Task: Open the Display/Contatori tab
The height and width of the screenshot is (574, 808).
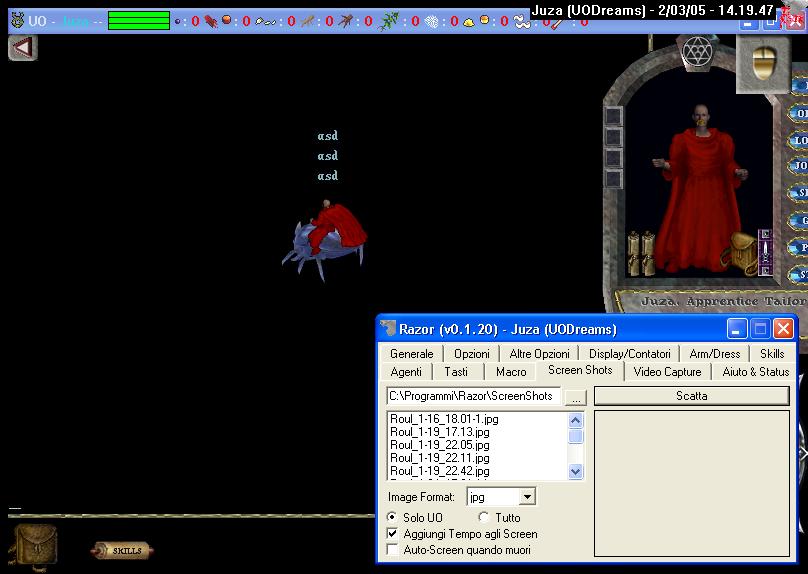Action: click(x=629, y=353)
